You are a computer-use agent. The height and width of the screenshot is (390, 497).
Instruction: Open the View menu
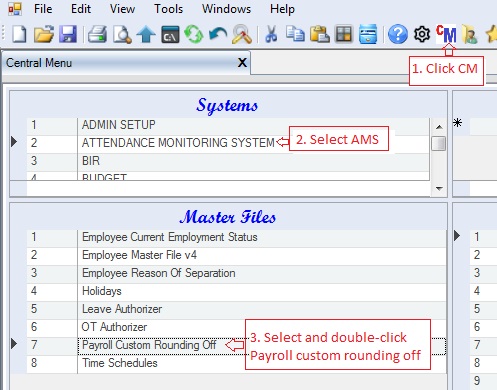tap(122, 9)
